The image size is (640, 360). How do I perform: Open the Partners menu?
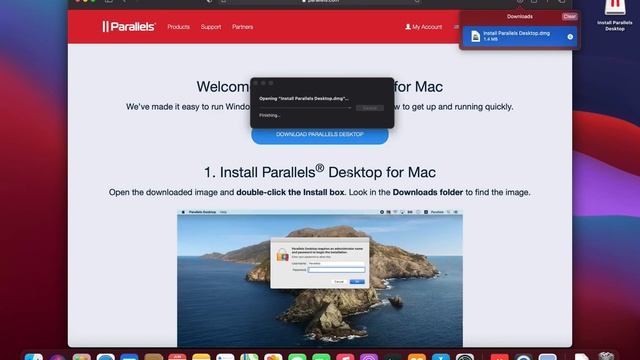tap(242, 27)
